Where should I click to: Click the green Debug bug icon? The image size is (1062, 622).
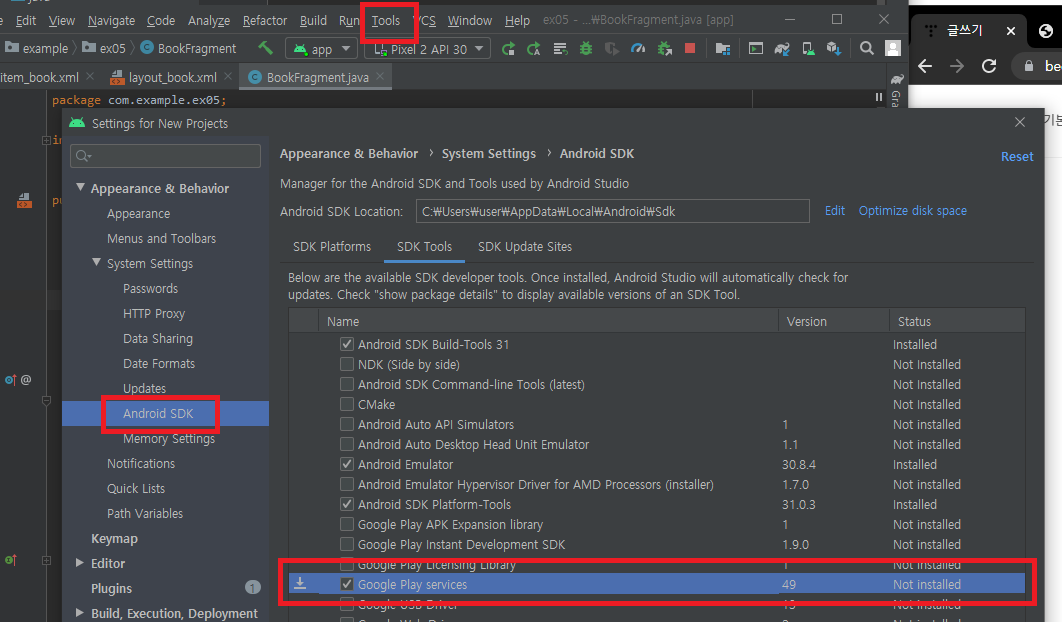click(x=586, y=49)
